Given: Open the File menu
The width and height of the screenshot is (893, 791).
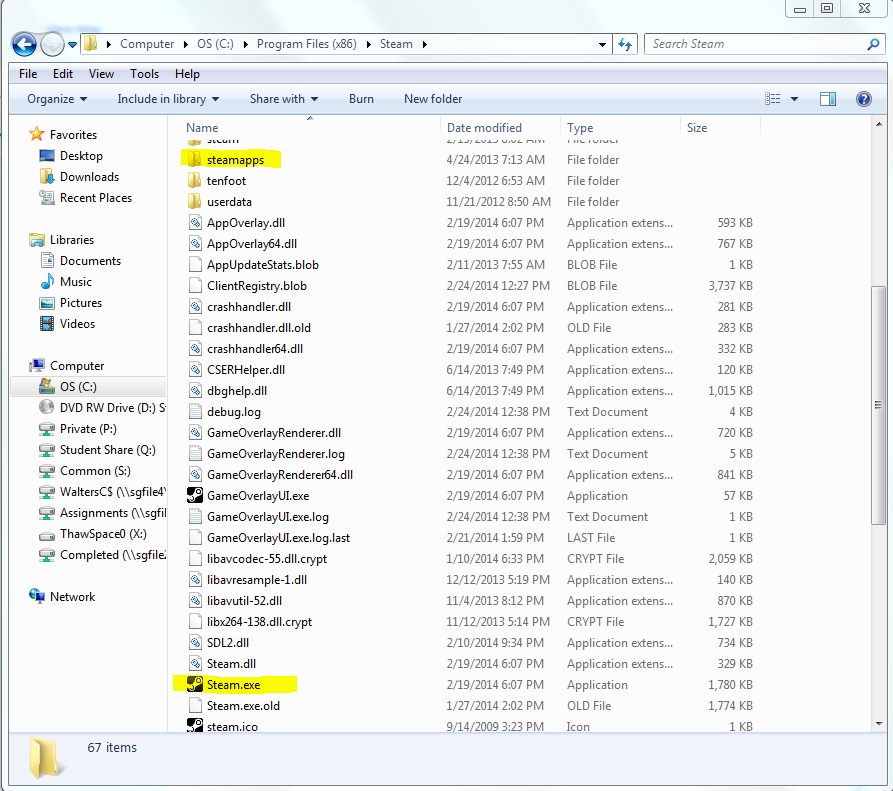Looking at the screenshot, I should [x=28, y=74].
